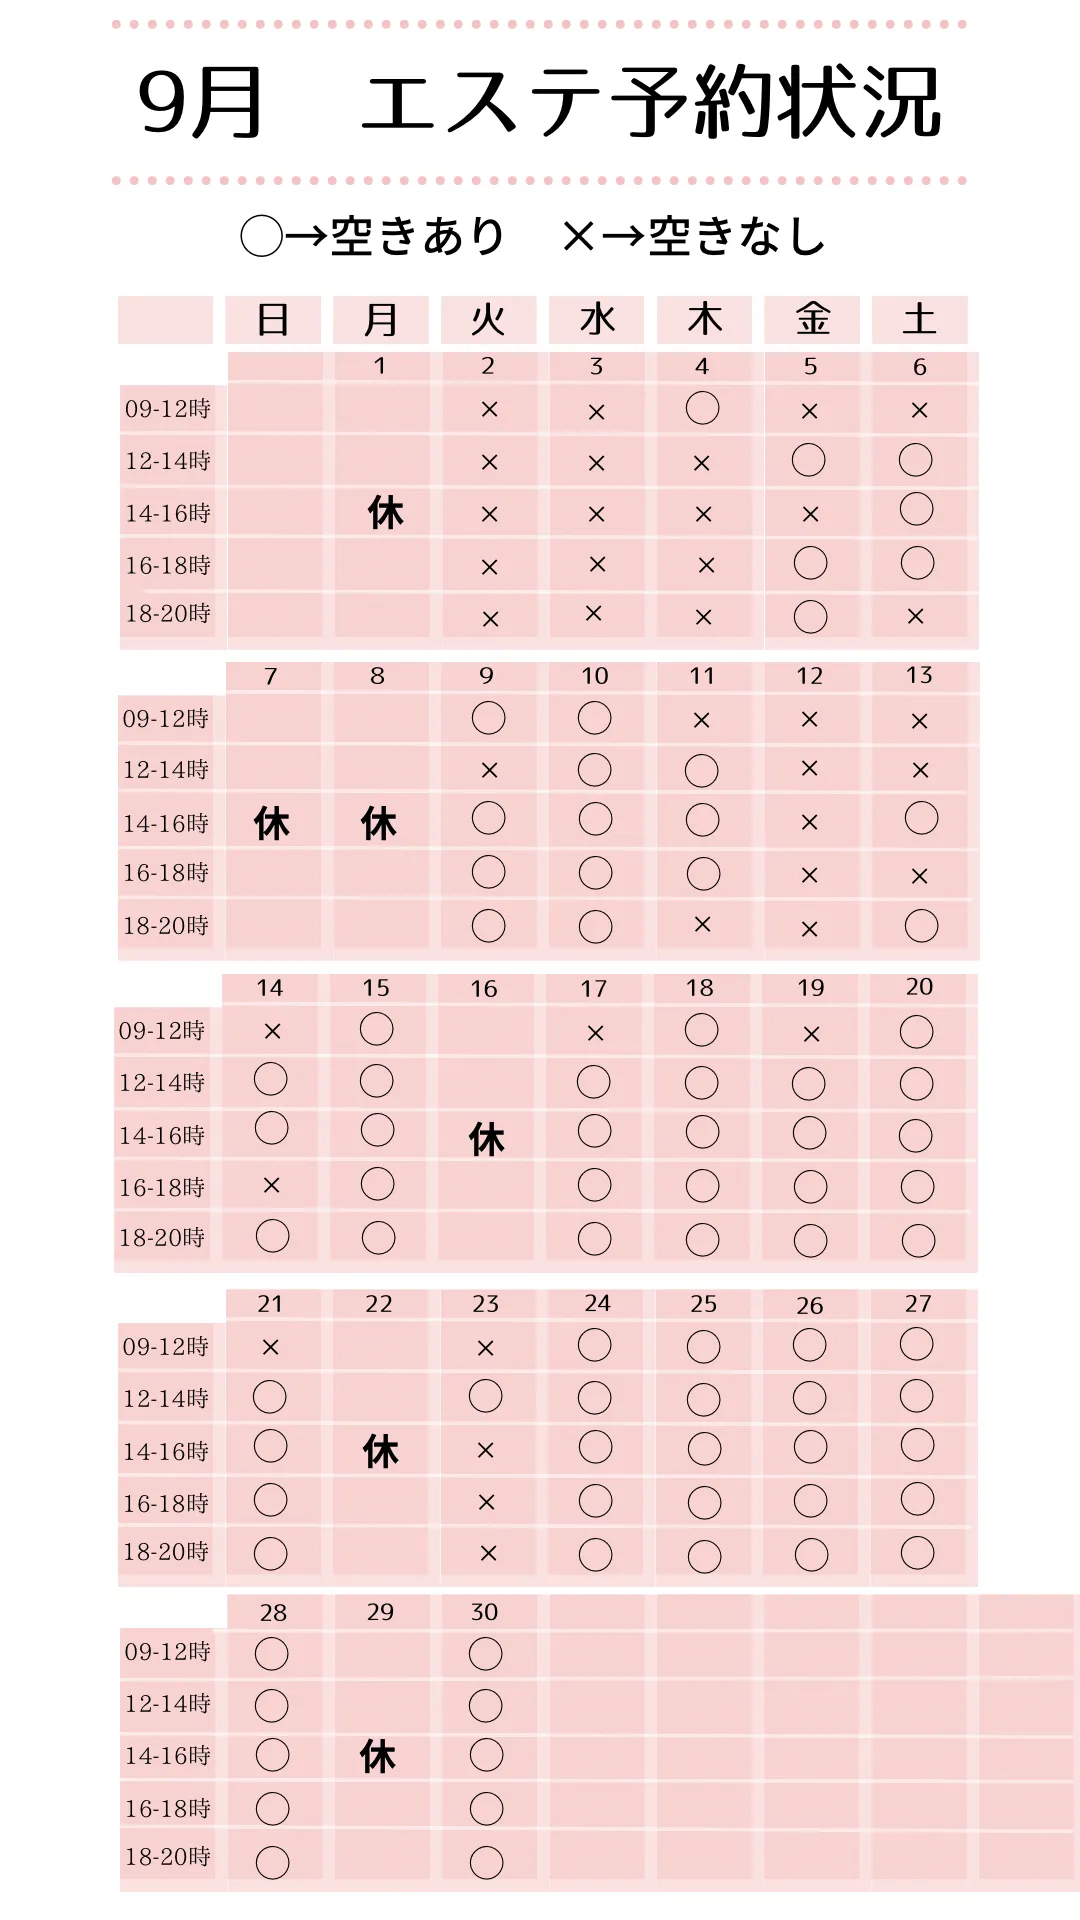Viewport: 1080px width, 1920px height.
Task: Choose the circle on the 28th at 09-12時
Action: 271,1654
